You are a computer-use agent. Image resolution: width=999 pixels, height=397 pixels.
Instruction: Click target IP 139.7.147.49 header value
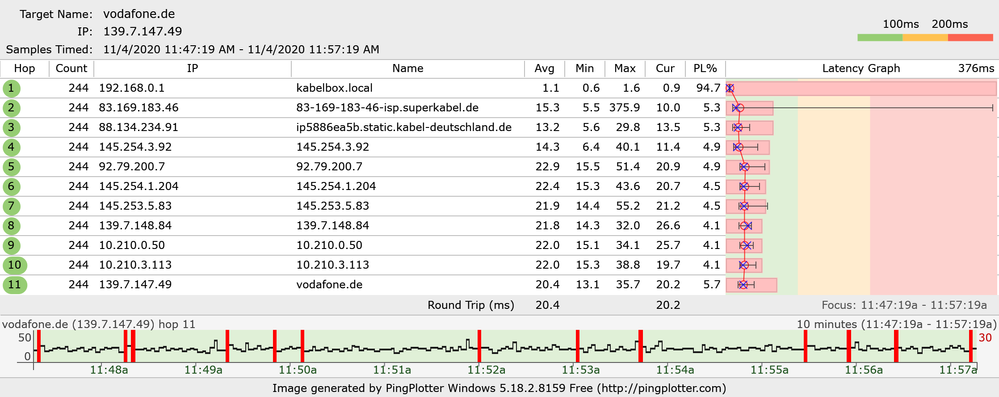(x=143, y=31)
